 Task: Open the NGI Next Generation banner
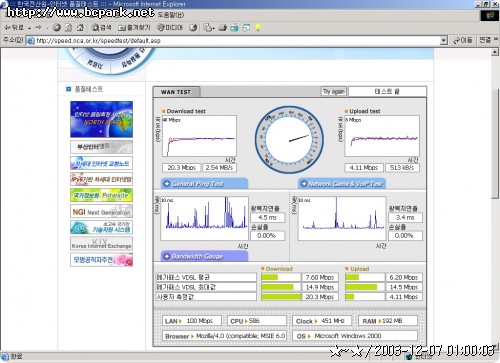click(x=101, y=211)
